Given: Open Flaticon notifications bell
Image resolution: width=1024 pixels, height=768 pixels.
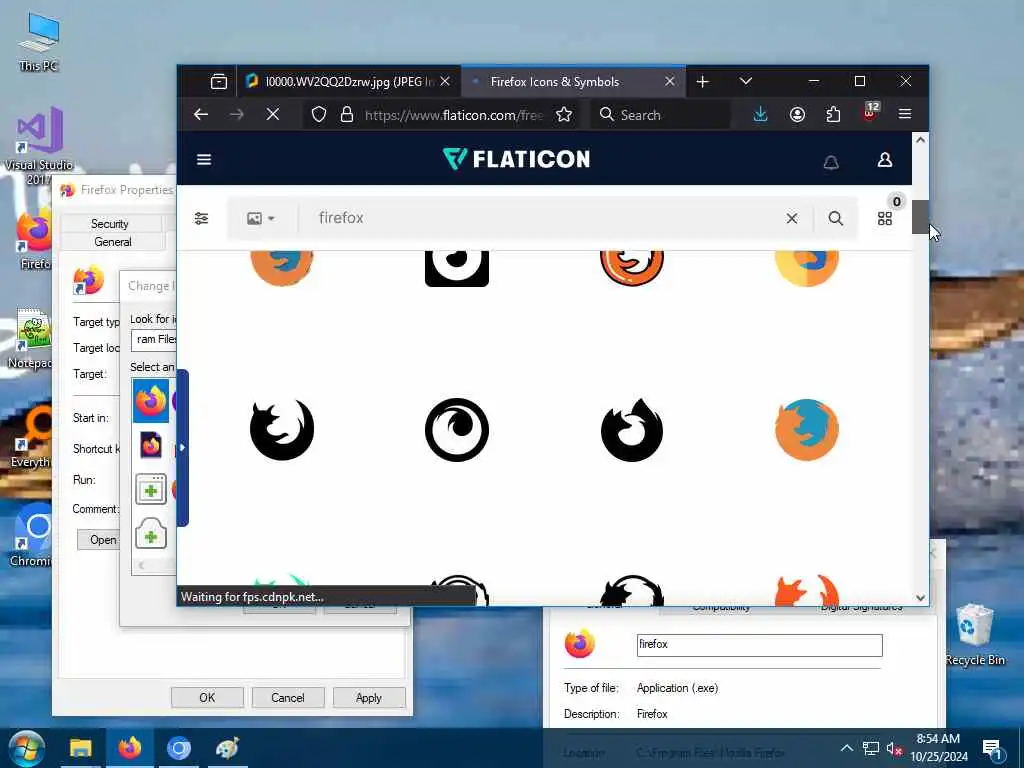Looking at the screenshot, I should (x=831, y=162).
